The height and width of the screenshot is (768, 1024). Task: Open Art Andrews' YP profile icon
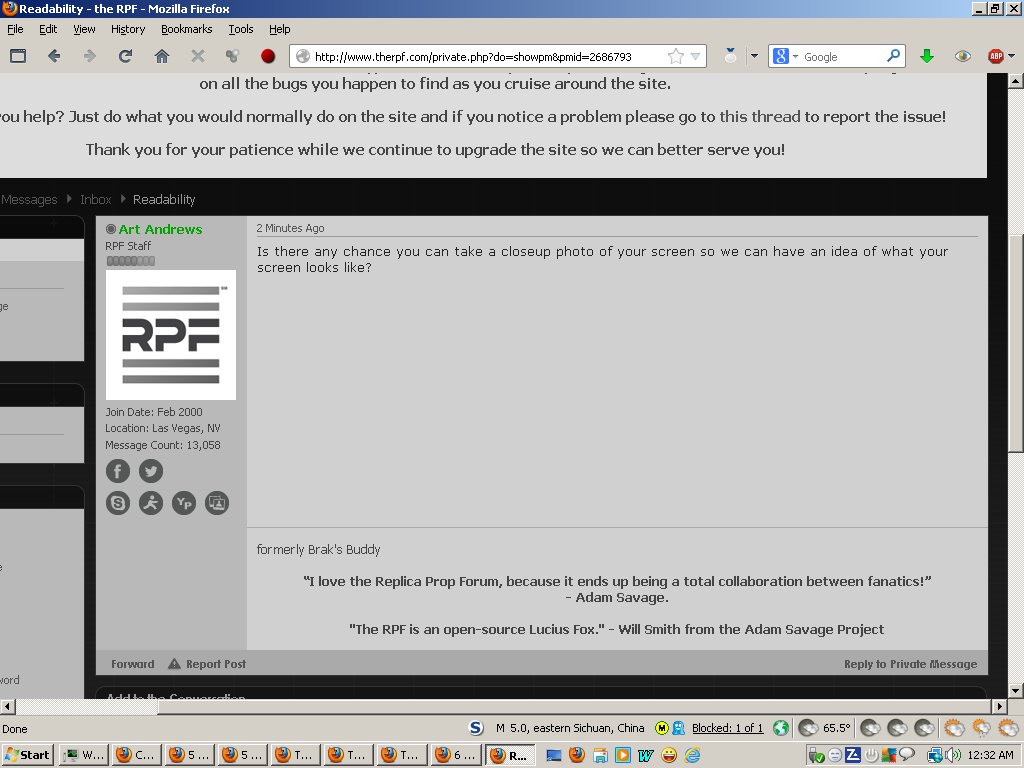(184, 503)
